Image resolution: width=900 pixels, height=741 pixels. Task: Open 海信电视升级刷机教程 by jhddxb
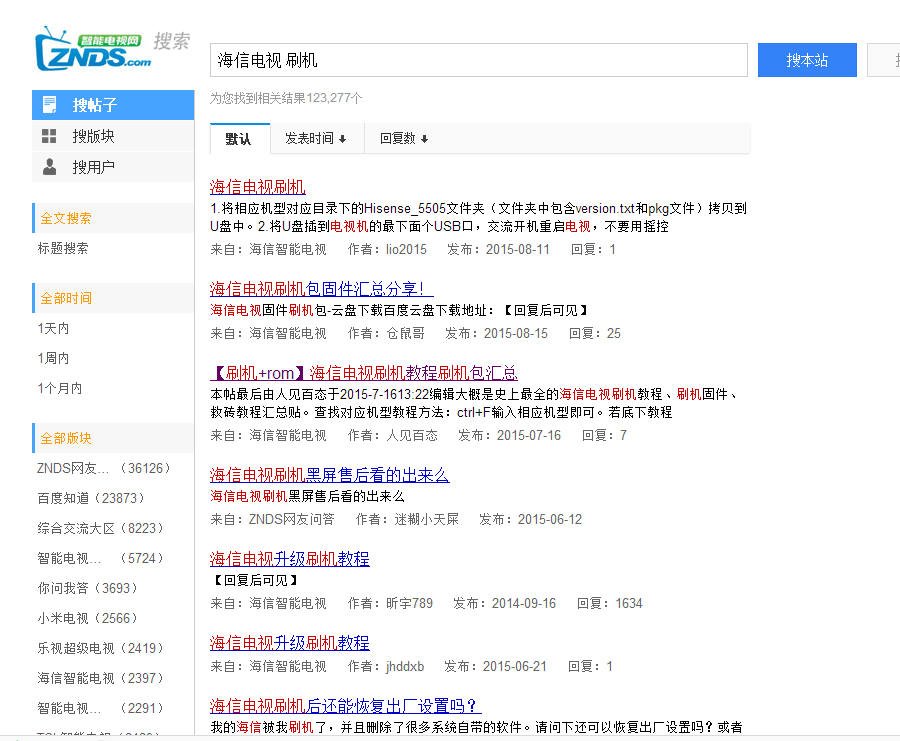pos(289,643)
